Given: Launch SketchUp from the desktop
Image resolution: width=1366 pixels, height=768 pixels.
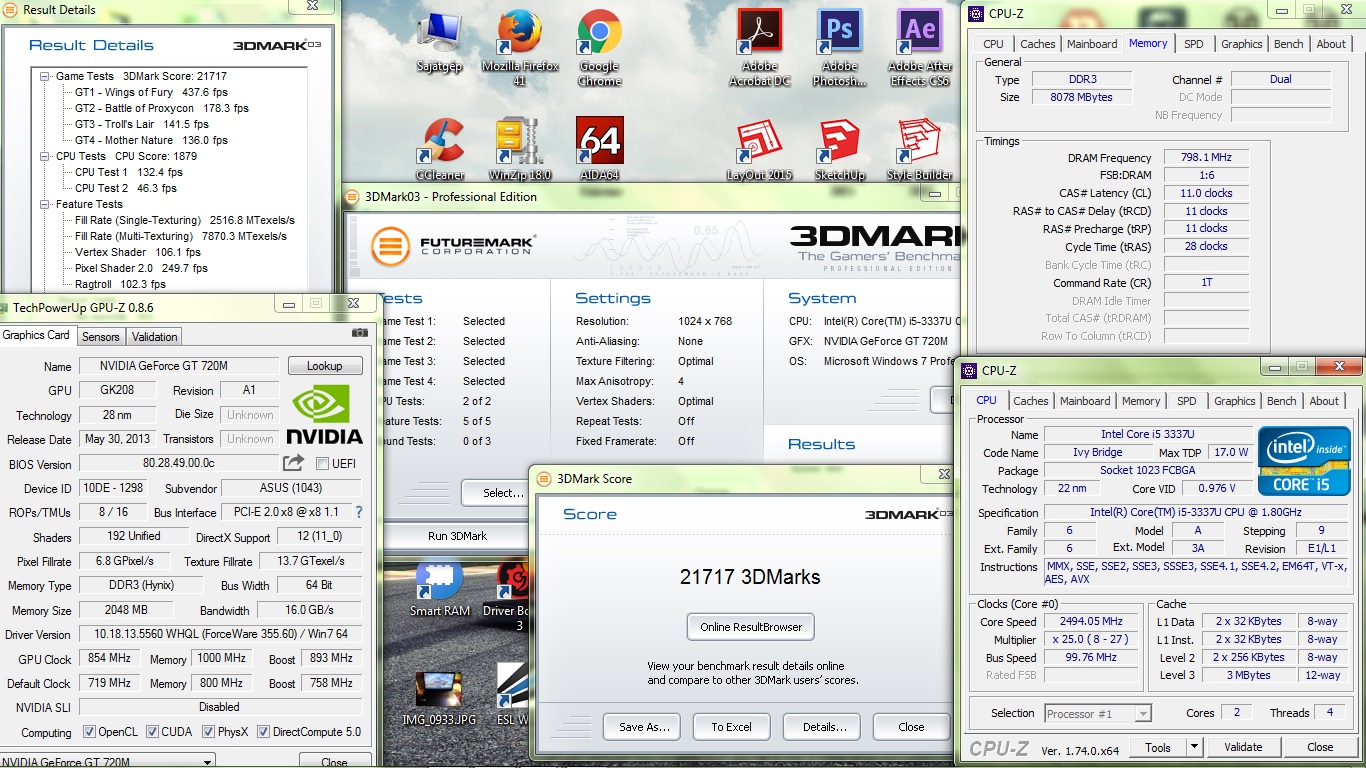Looking at the screenshot, I should point(839,149).
